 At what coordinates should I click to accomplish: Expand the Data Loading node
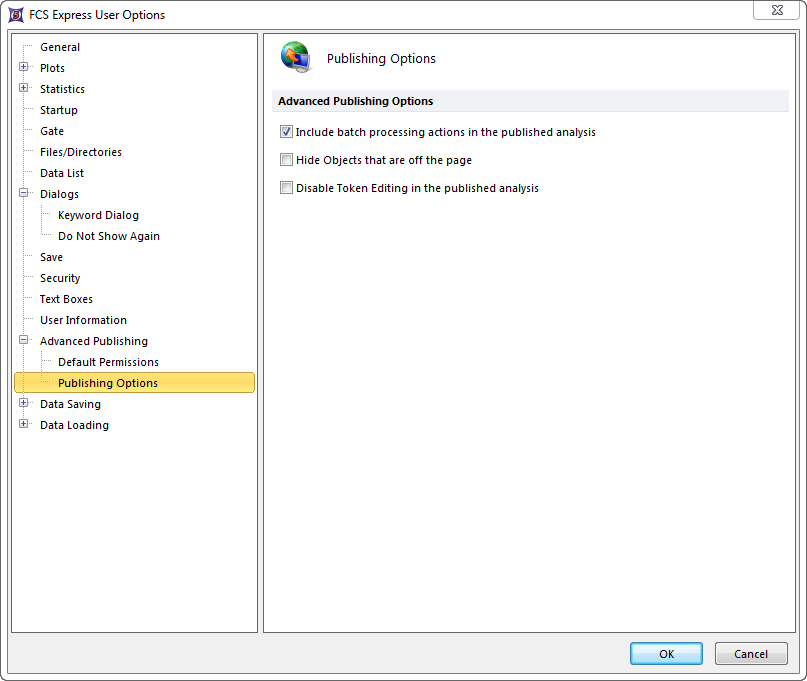click(24, 425)
